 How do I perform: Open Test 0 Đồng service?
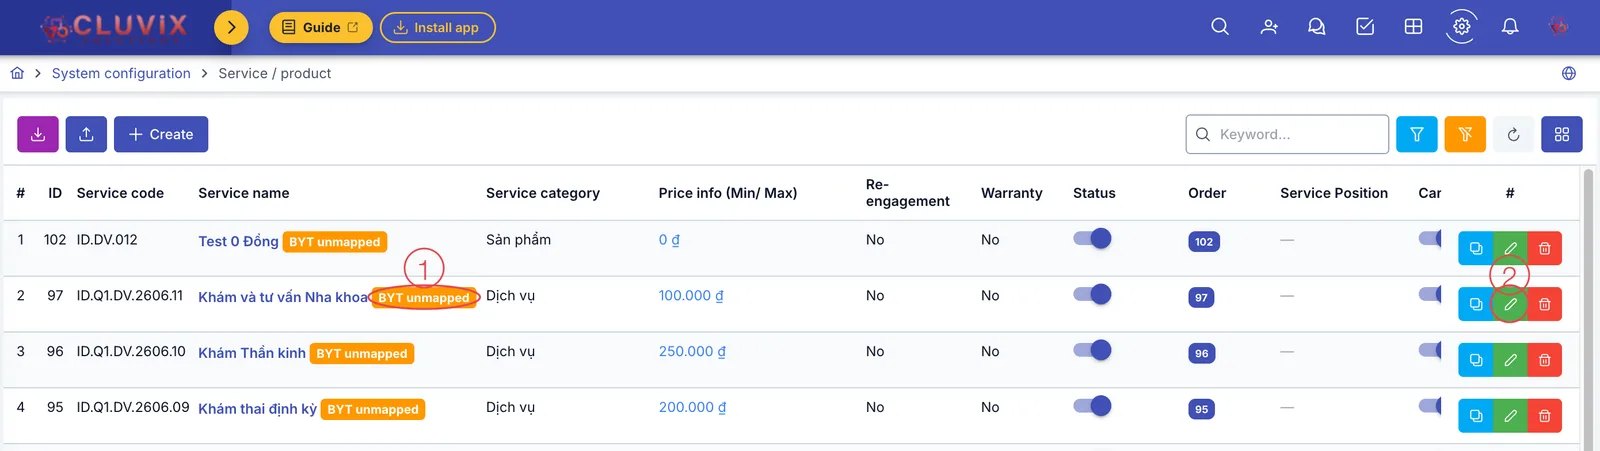click(x=238, y=241)
